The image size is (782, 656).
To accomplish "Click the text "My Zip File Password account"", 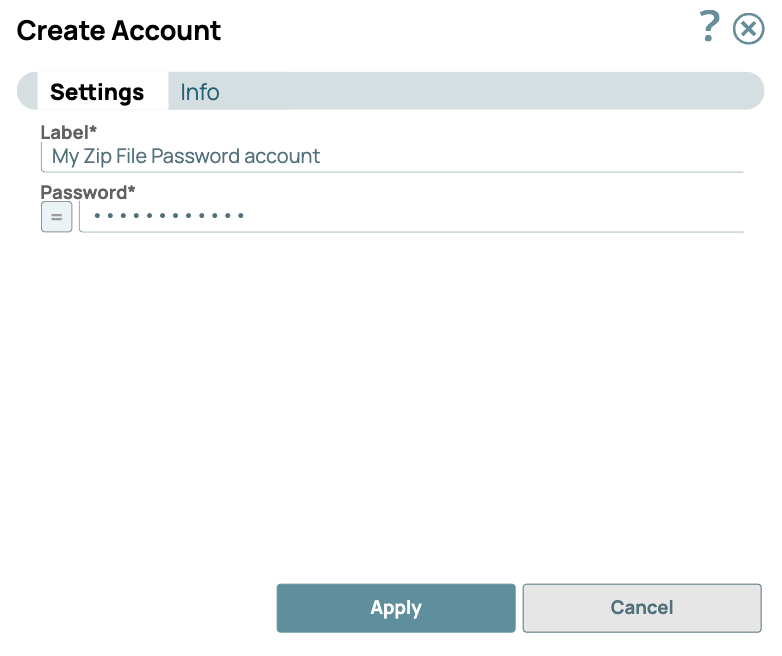I will point(186,157).
